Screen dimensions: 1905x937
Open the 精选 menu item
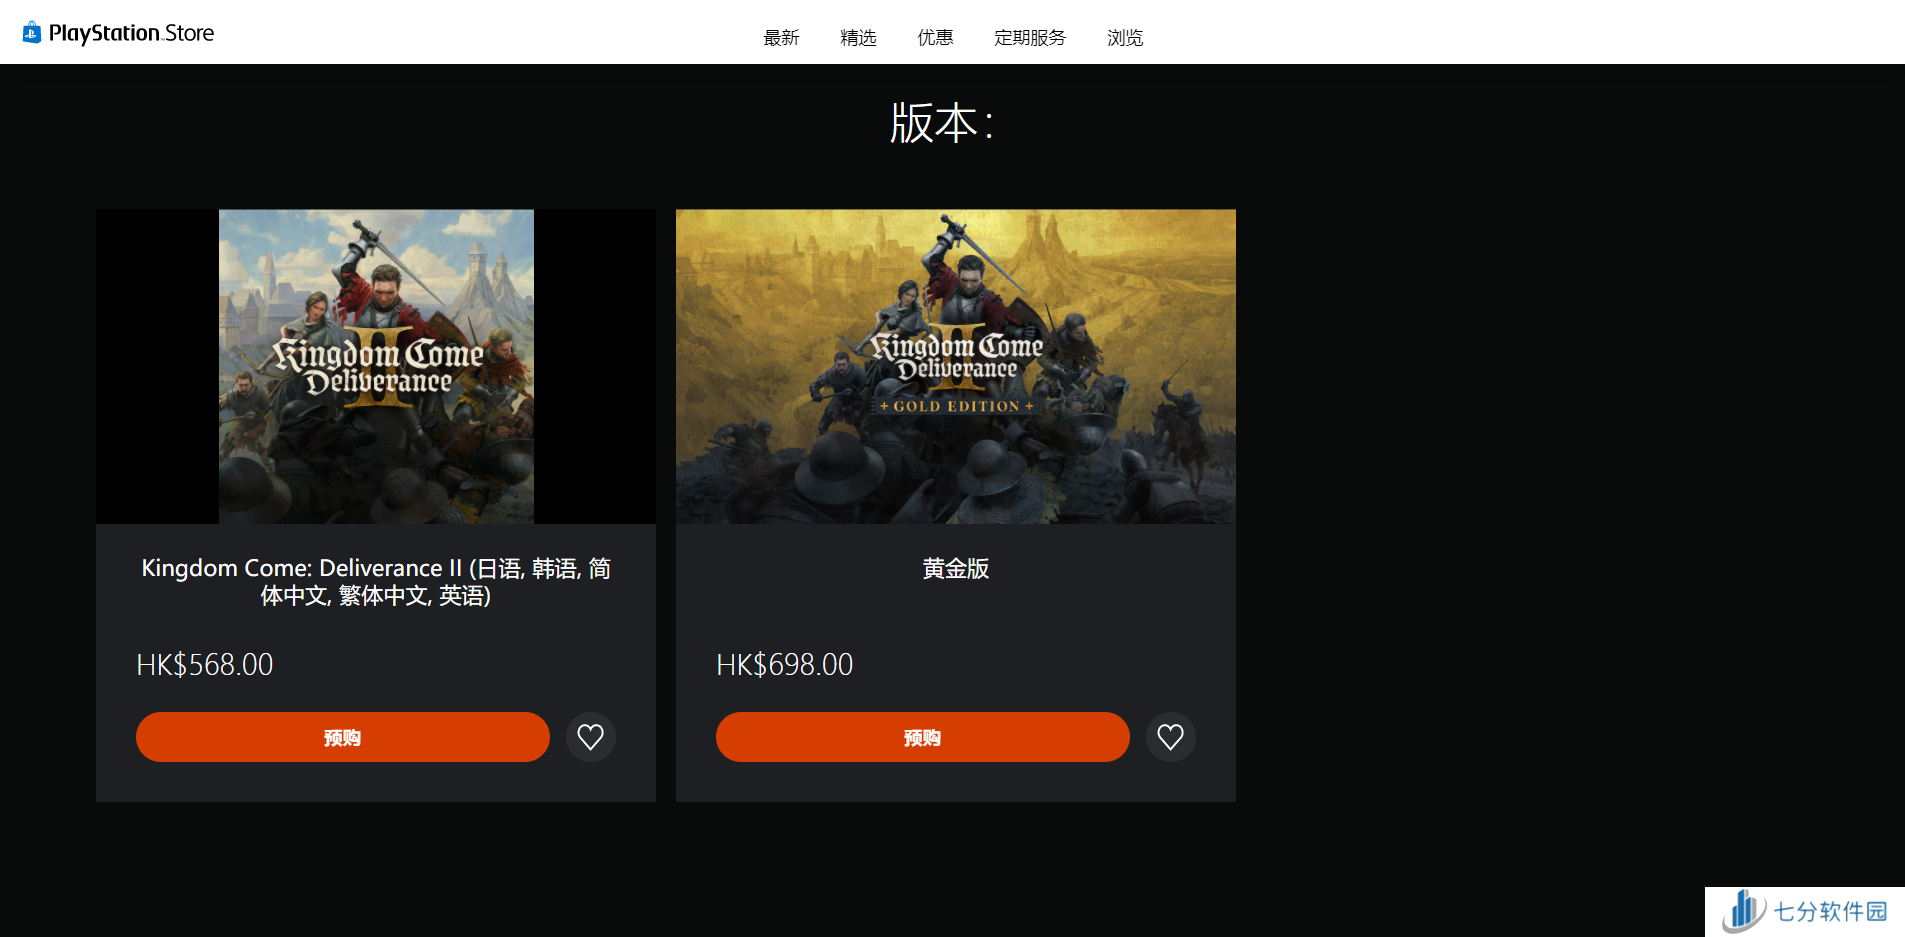point(858,38)
